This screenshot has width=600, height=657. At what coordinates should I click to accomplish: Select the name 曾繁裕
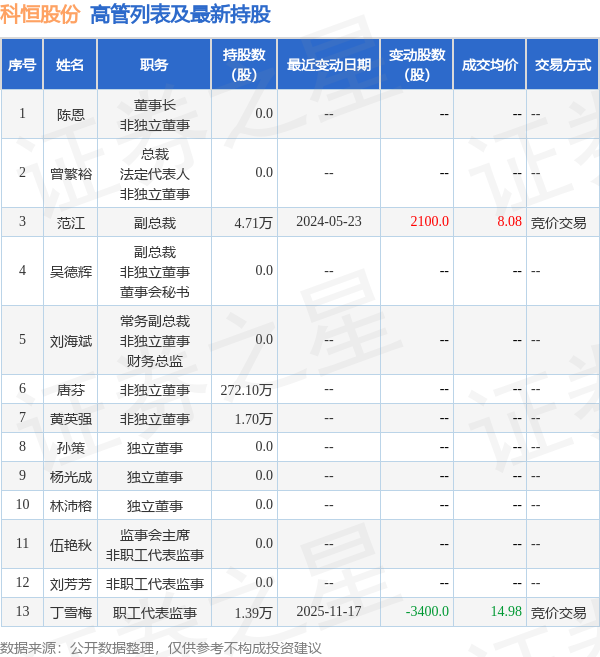pyautogui.click(x=71, y=173)
